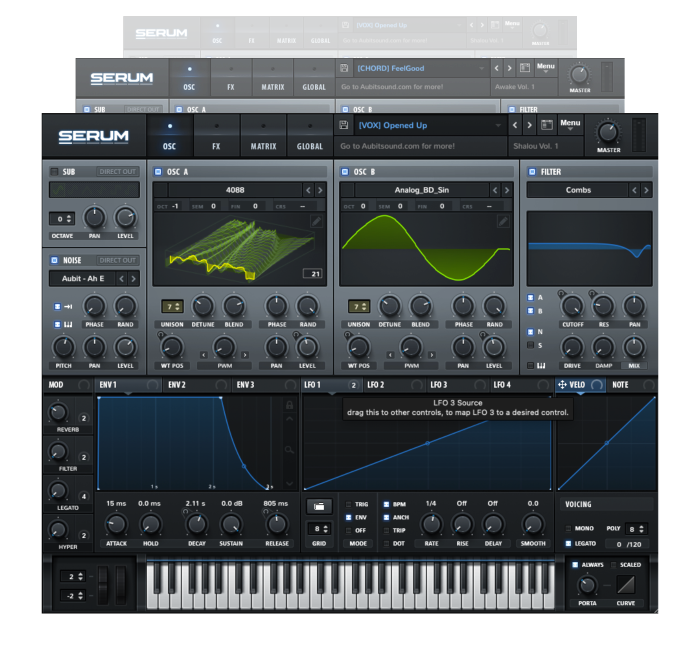Switch to OSC tab in middle background window
The height and width of the screenshot is (650, 700).
click(189, 79)
